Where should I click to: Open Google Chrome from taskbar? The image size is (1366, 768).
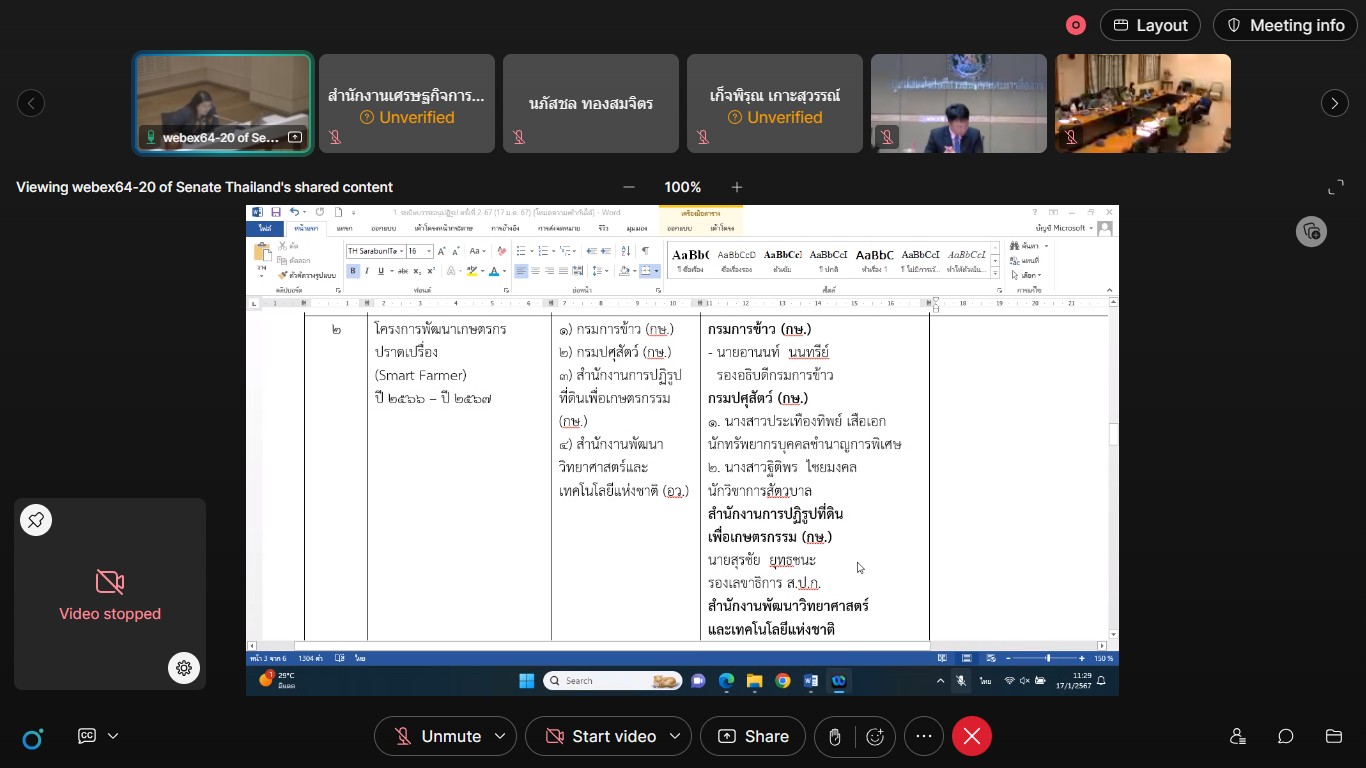point(782,681)
